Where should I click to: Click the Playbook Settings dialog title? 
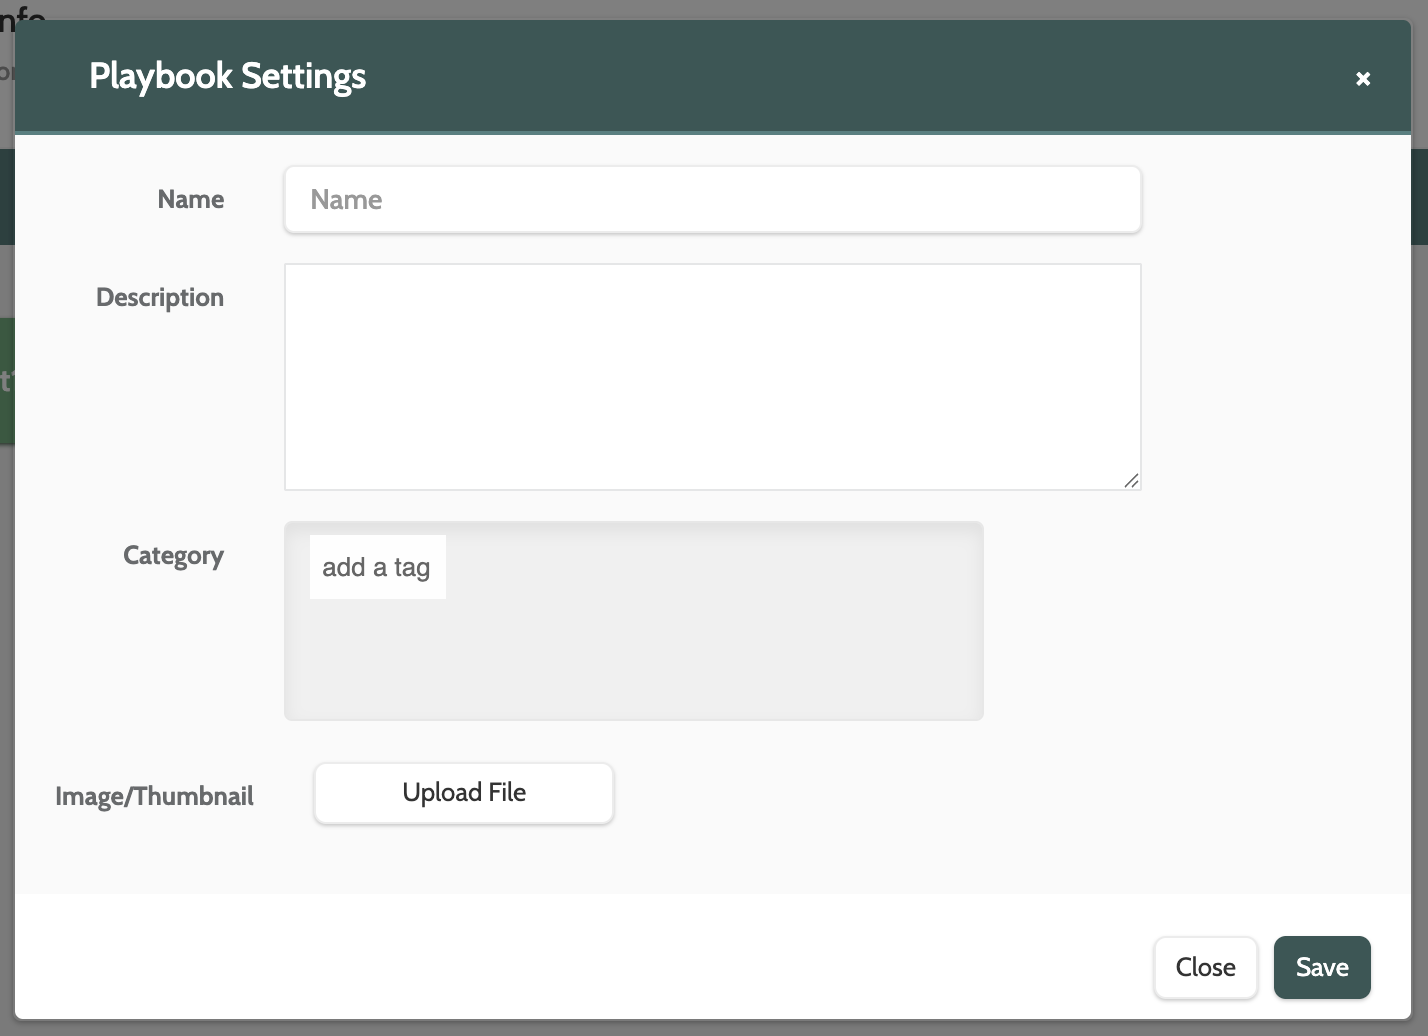coord(228,77)
